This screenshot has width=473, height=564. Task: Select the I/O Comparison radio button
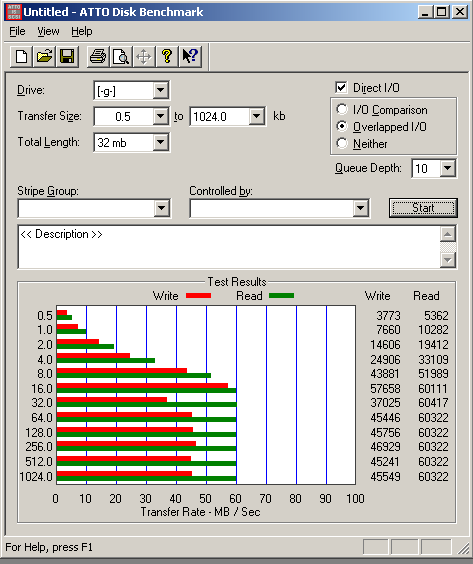click(x=342, y=109)
